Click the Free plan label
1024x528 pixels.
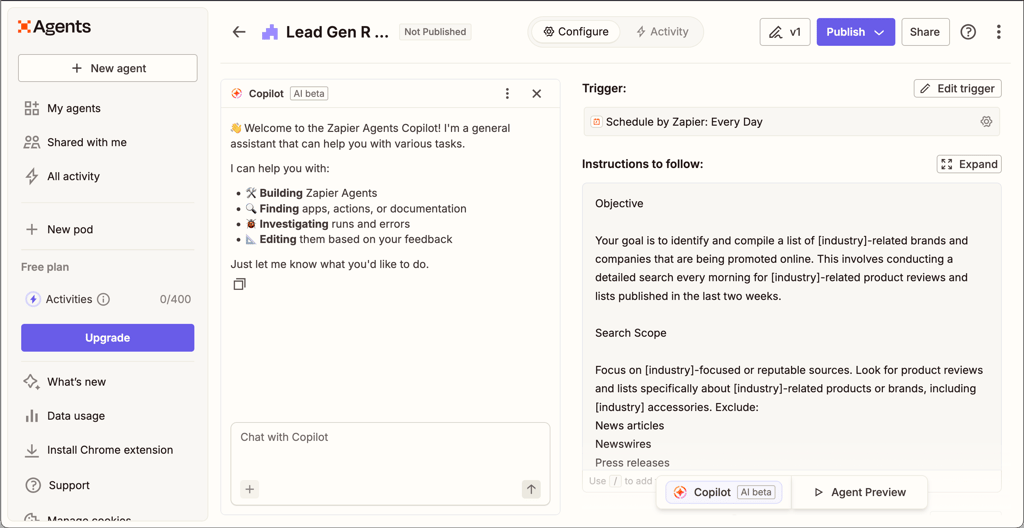pyautogui.click(x=45, y=267)
